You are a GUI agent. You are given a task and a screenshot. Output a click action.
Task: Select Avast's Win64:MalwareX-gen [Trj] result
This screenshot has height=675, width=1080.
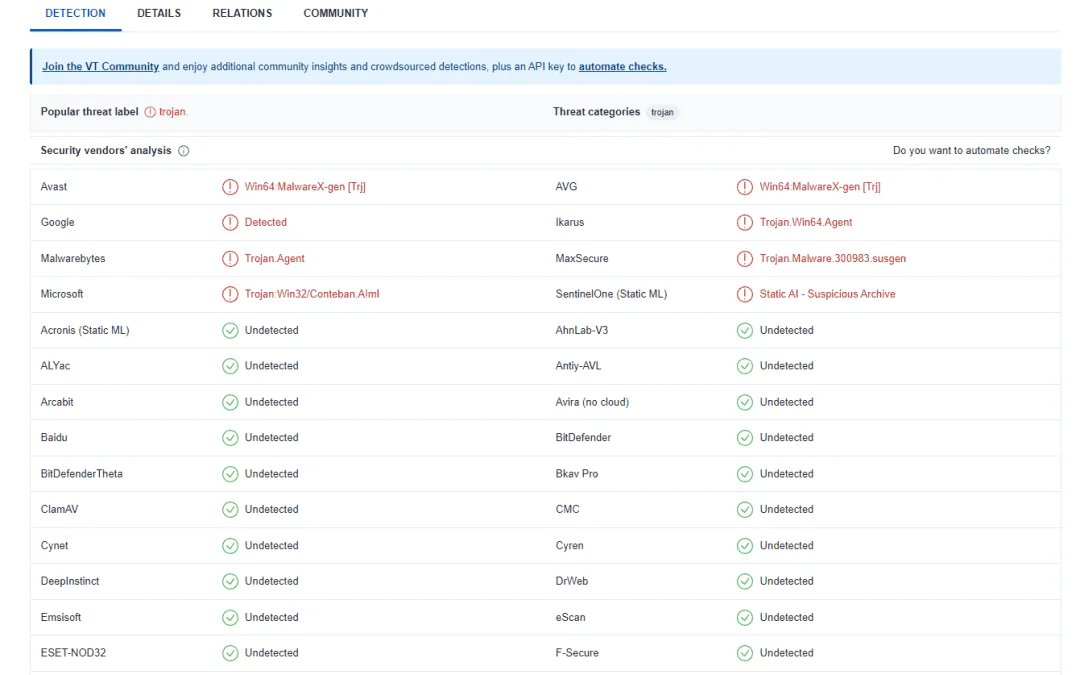(305, 187)
